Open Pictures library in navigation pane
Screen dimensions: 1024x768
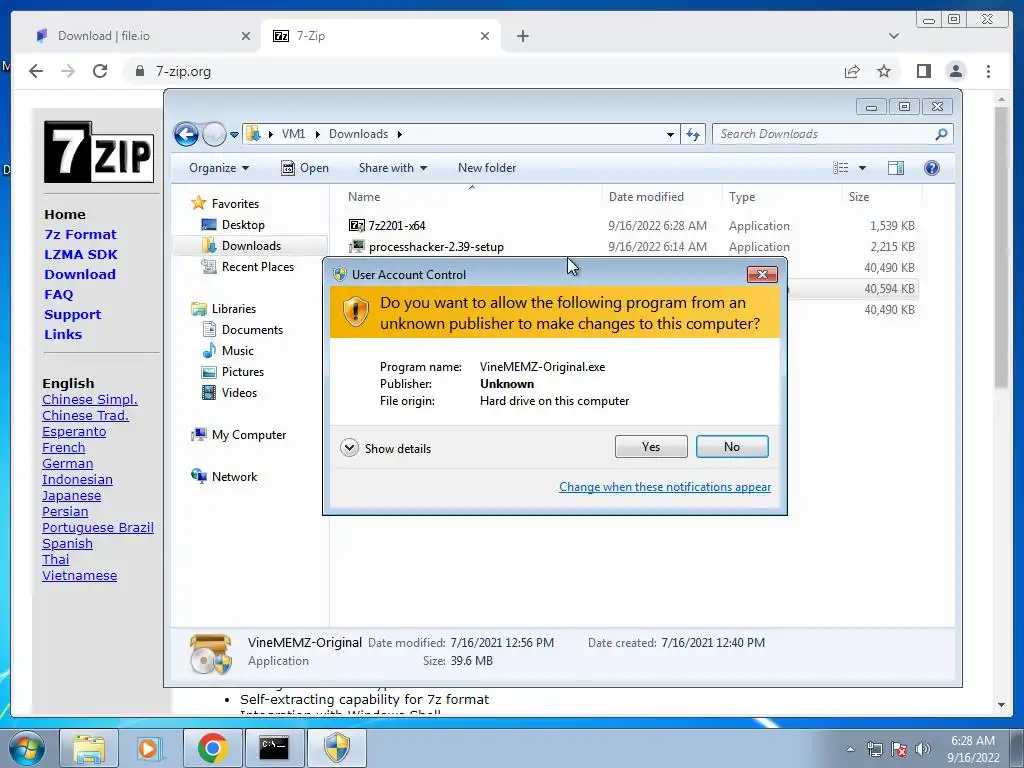232,372
